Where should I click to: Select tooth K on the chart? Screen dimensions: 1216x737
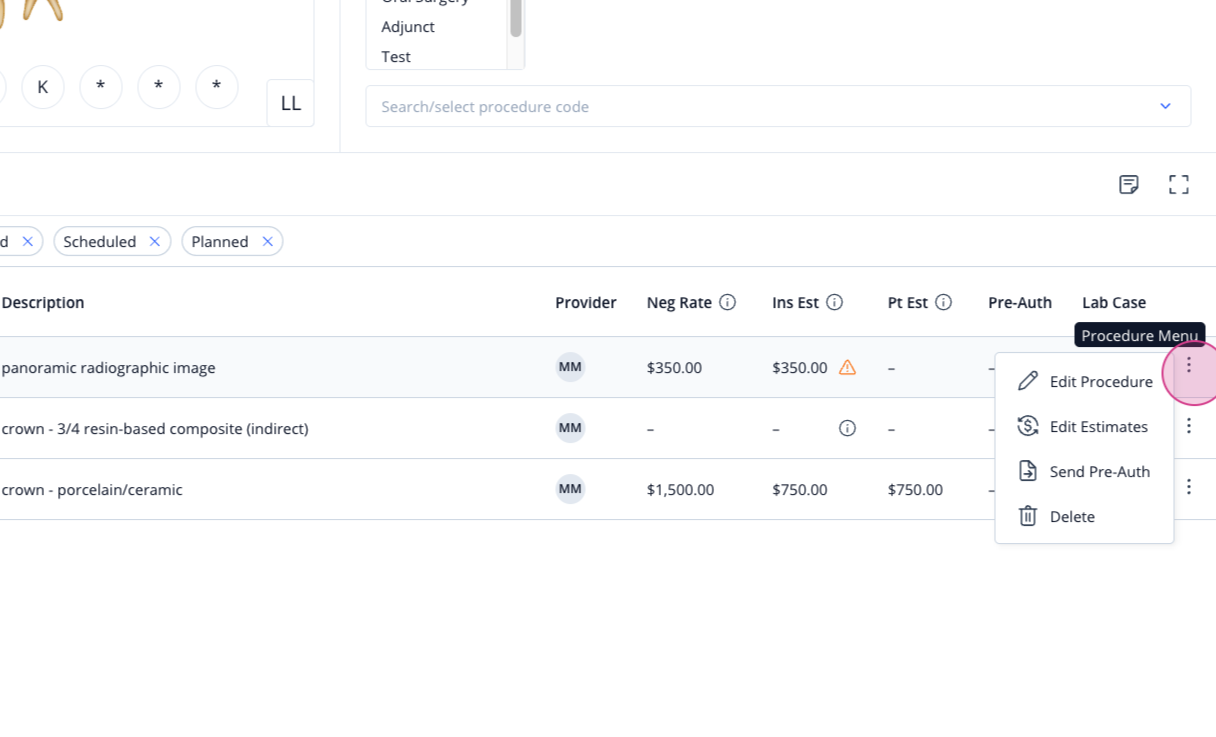click(43, 87)
